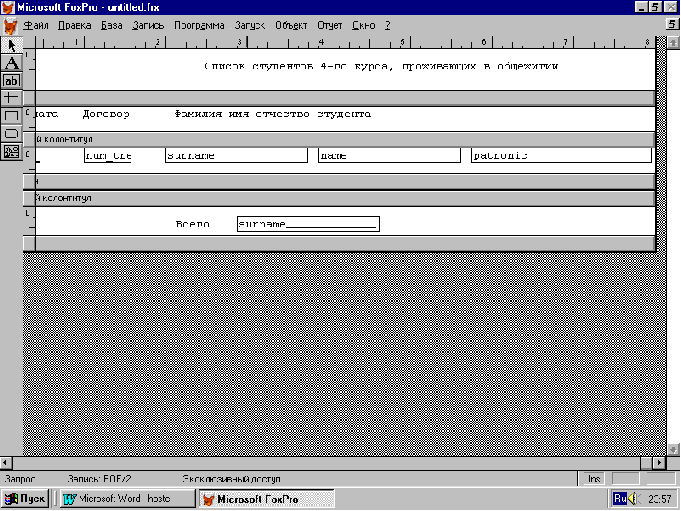
Task: Click the horizontal scrollbar right arrow
Action: pyautogui.click(x=659, y=463)
